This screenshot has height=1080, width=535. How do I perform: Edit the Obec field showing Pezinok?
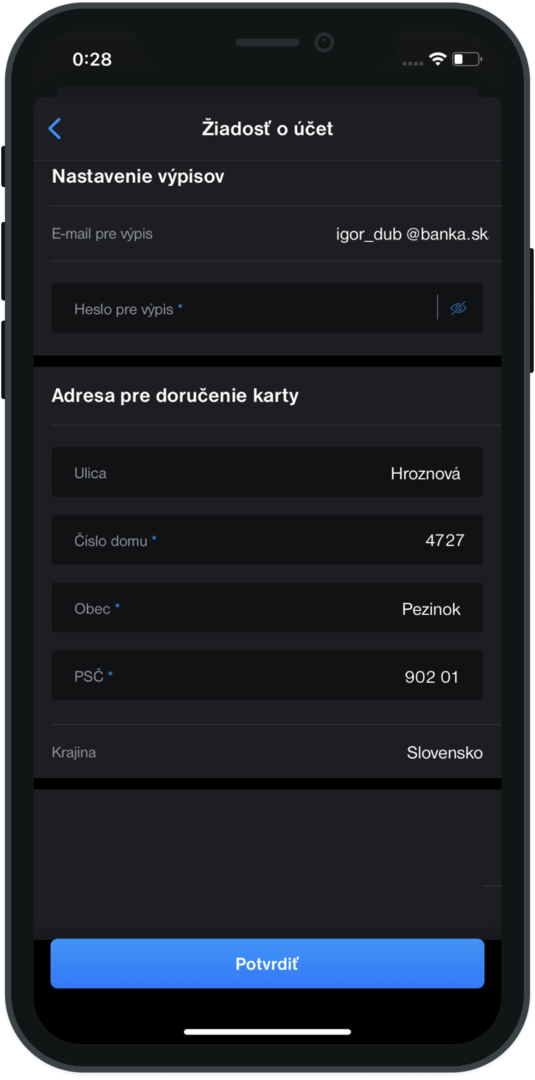coord(267,608)
